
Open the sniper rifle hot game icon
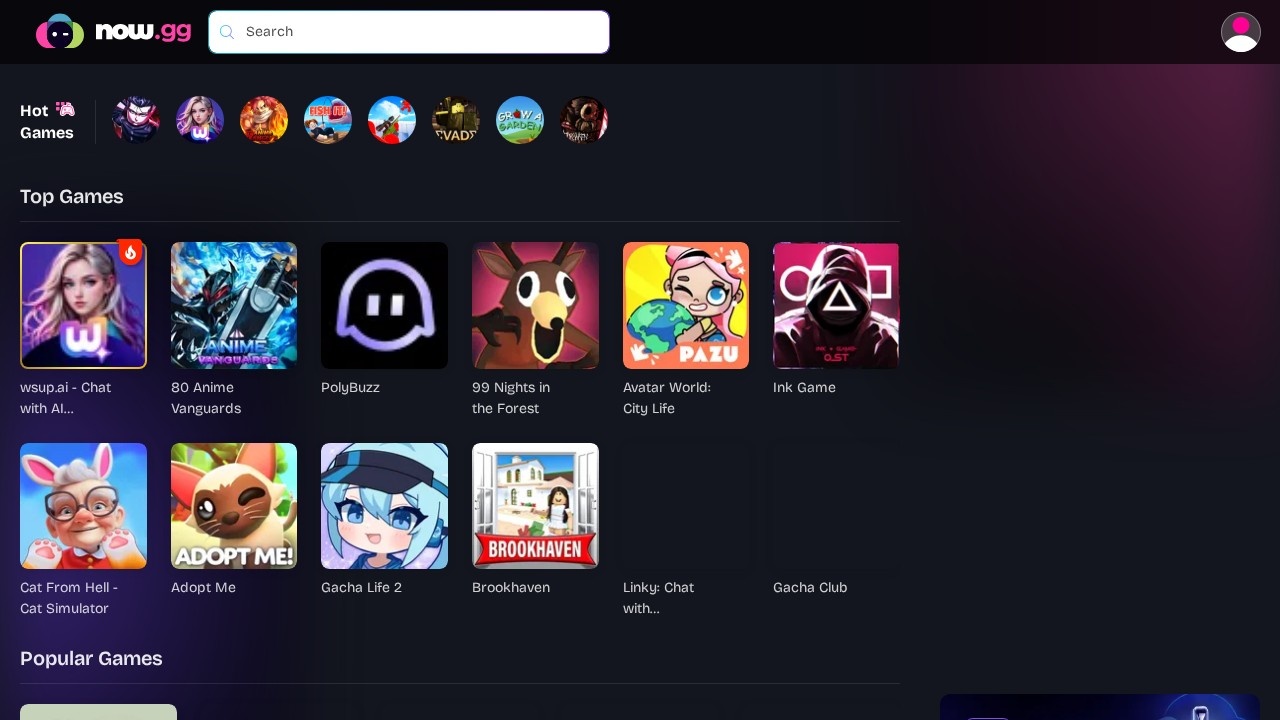pos(392,120)
